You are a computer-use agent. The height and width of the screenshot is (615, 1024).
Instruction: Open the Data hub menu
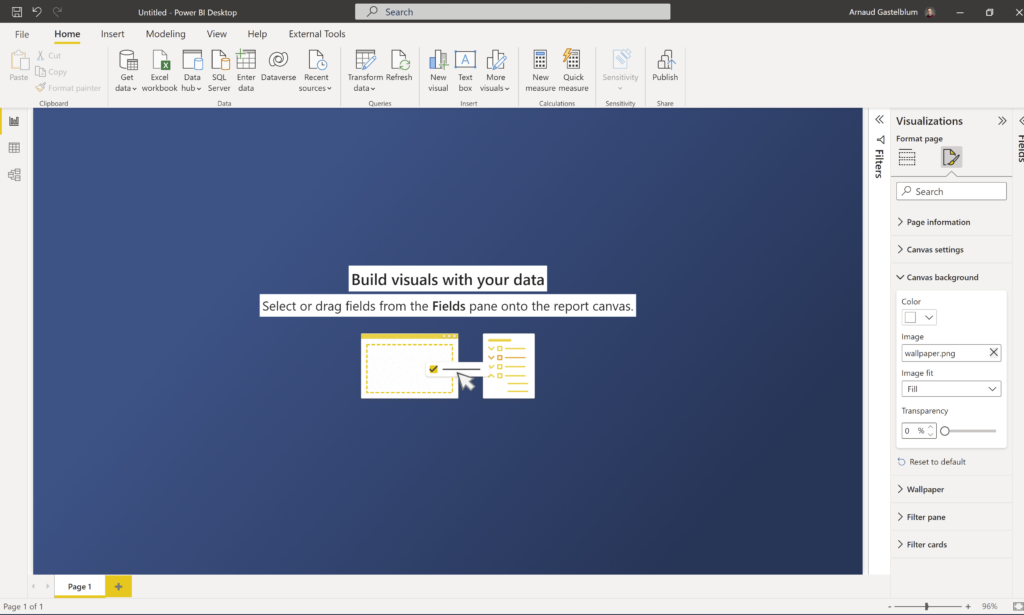(x=191, y=71)
